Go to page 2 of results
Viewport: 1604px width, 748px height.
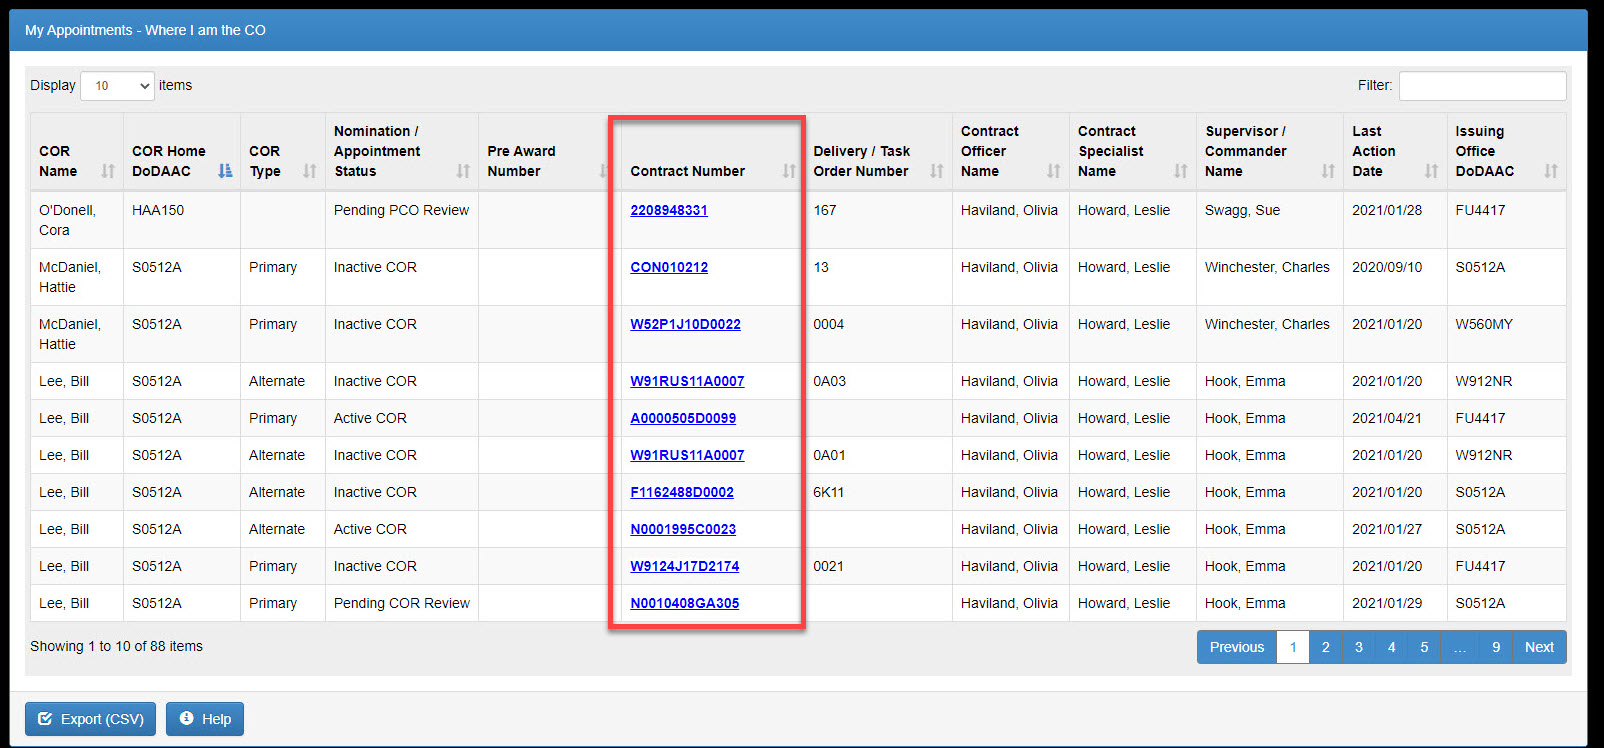coord(1326,647)
